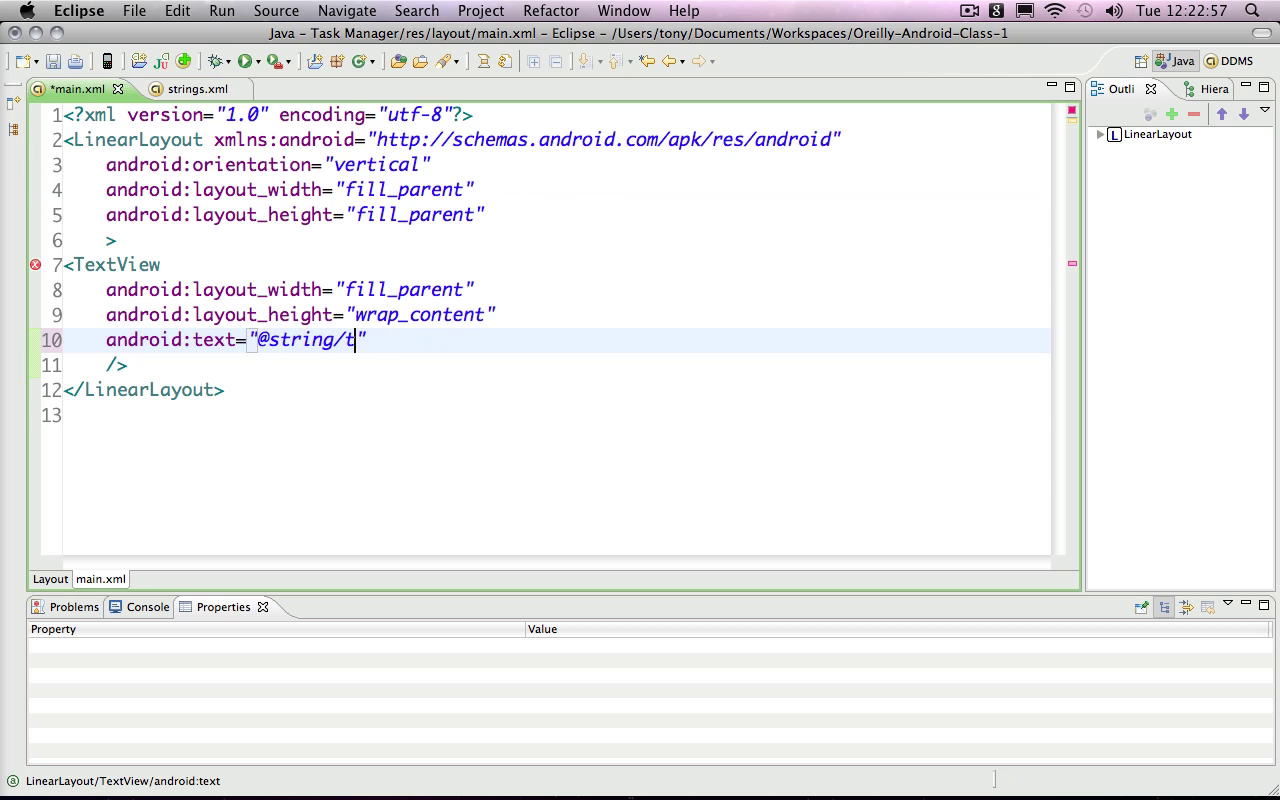The height and width of the screenshot is (800, 1280).
Task: Toggle Show Advanced Properties icon
Action: [x=1186, y=607]
